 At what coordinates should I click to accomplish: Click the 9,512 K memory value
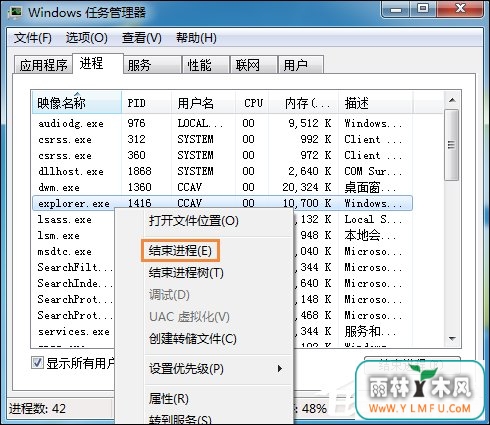click(x=310, y=123)
